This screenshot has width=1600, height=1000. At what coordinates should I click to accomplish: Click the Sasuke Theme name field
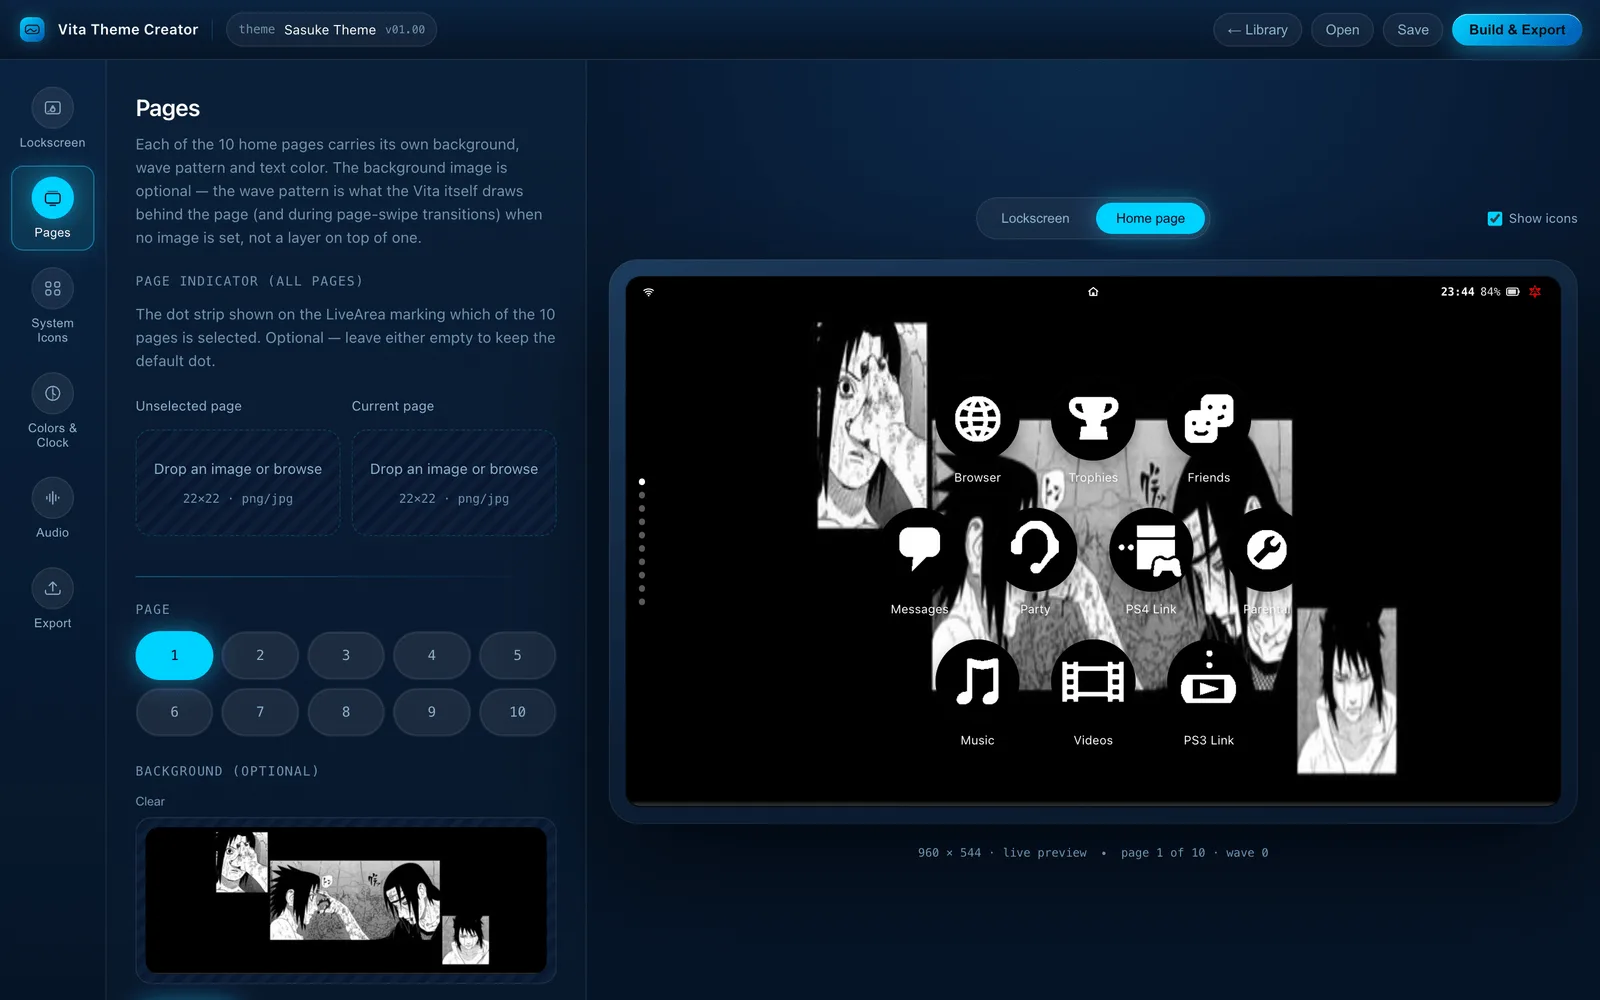330,30
